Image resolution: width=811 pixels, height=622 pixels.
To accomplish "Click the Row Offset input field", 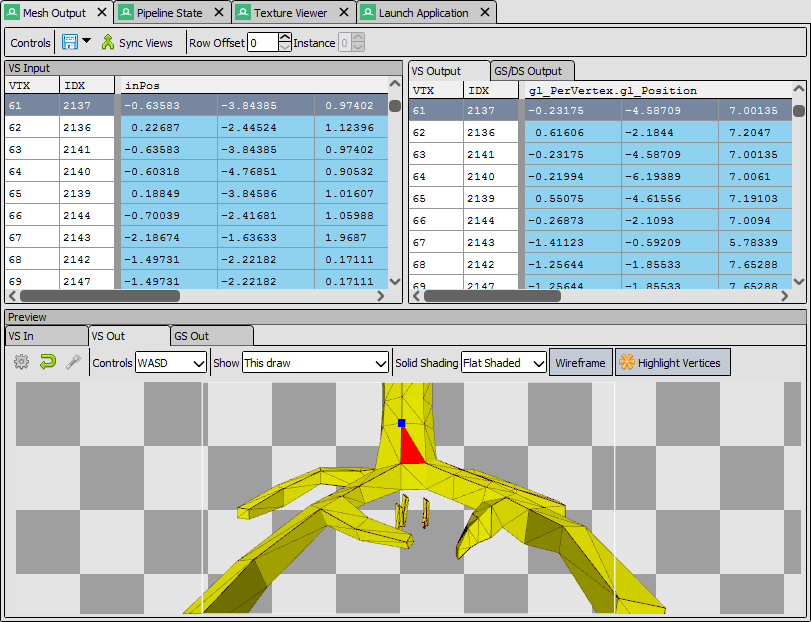I will click(263, 42).
